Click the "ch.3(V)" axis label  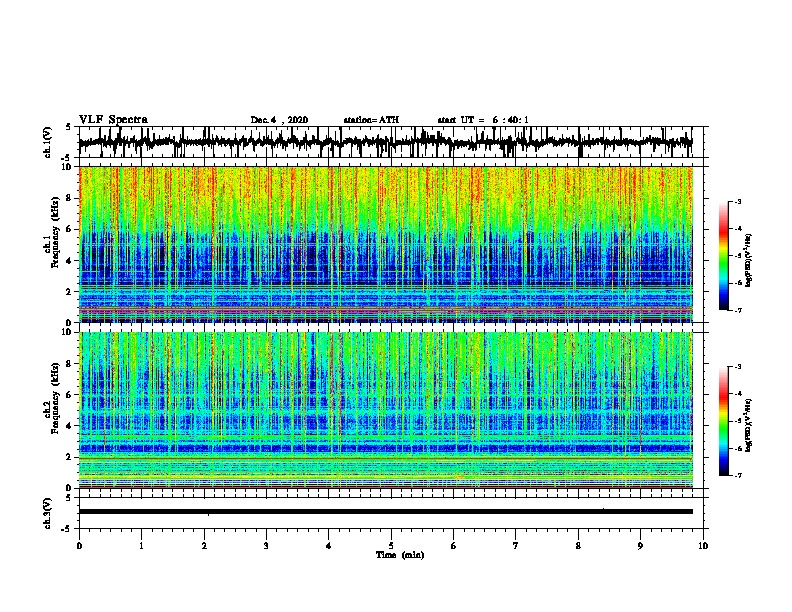(x=48, y=513)
